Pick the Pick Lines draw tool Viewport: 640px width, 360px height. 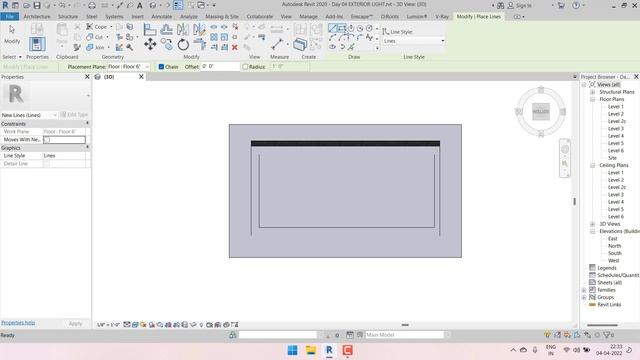pos(351,47)
